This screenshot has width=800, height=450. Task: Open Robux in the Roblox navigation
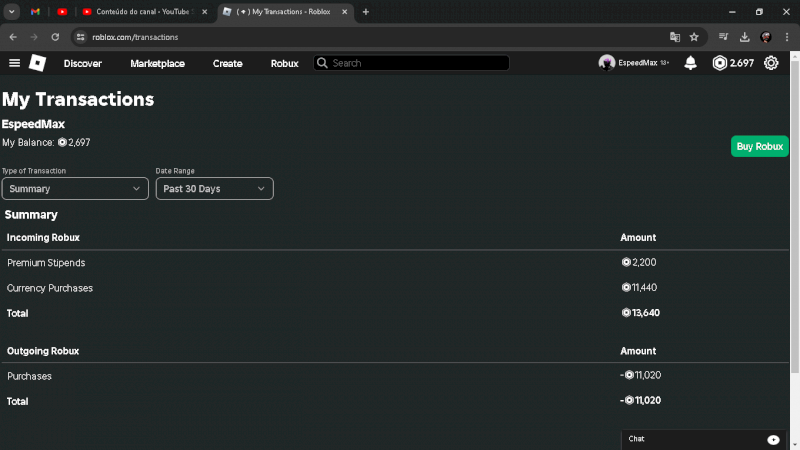pos(284,64)
